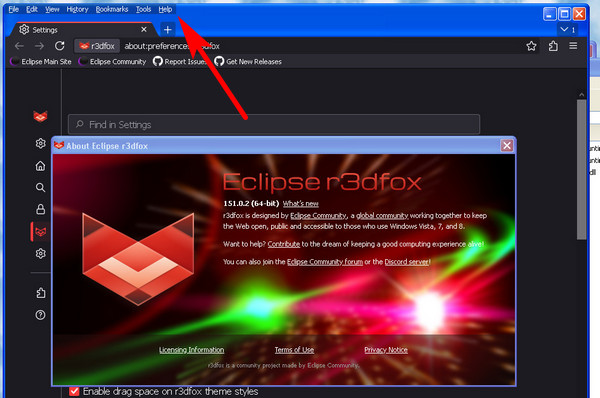Open the hamburger application menu
Viewport: 600px width, 398px height.
(573, 46)
